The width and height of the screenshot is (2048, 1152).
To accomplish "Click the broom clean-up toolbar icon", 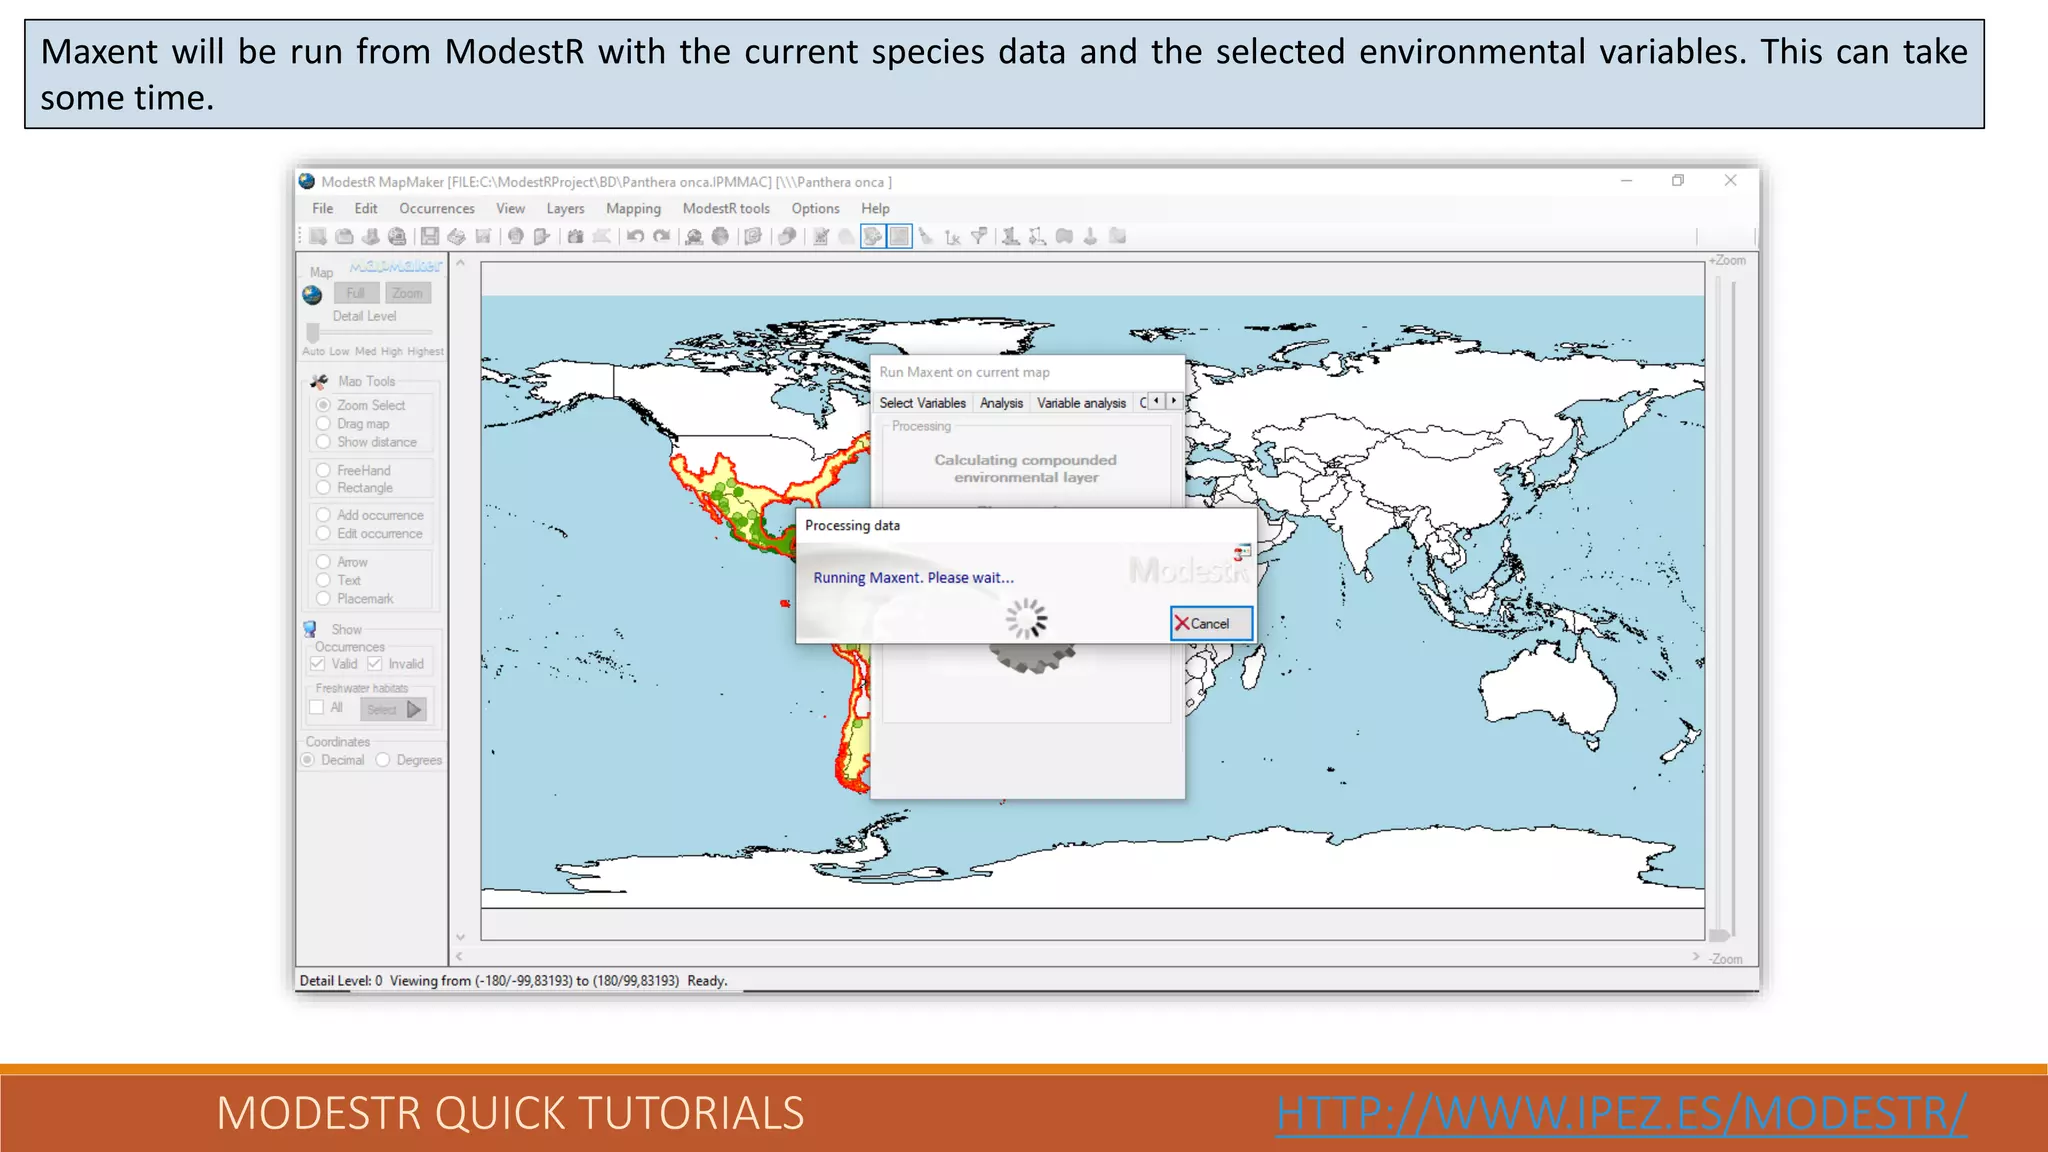I will [x=926, y=236].
